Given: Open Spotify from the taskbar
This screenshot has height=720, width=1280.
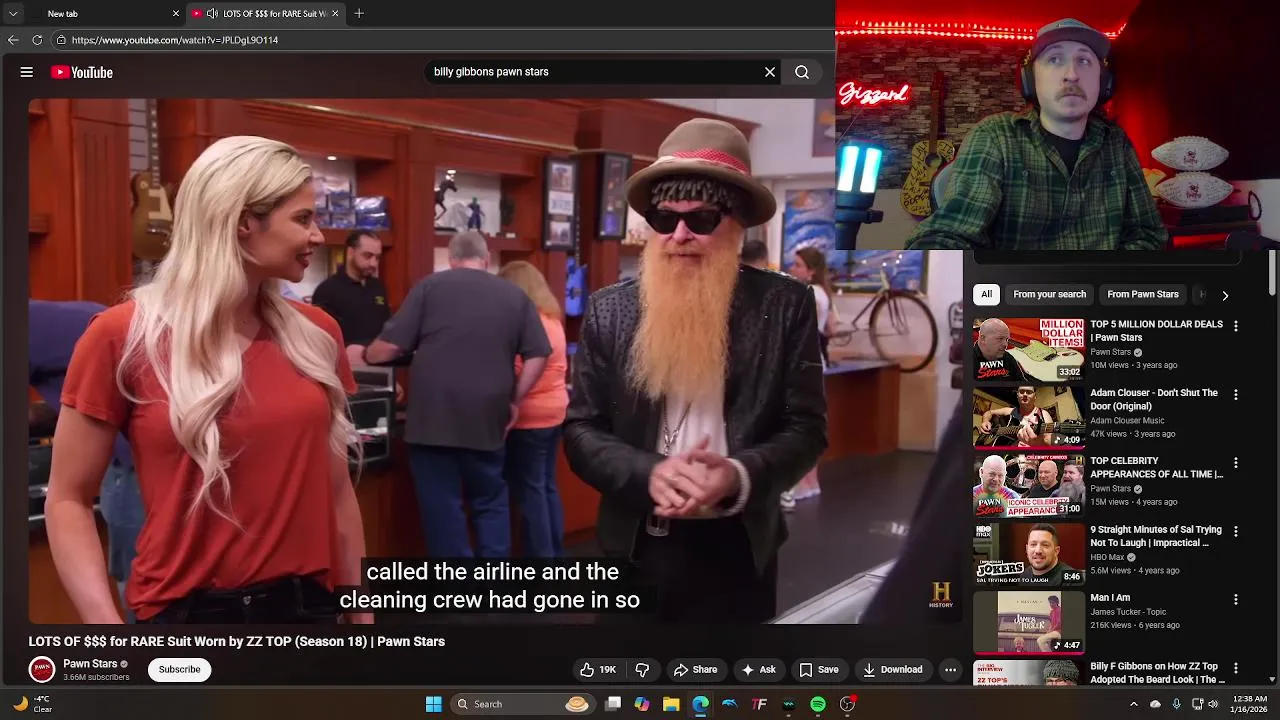Looking at the screenshot, I should [818, 704].
